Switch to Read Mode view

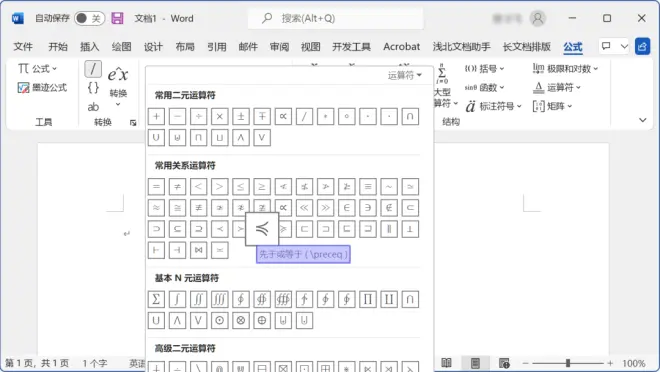coord(446,363)
